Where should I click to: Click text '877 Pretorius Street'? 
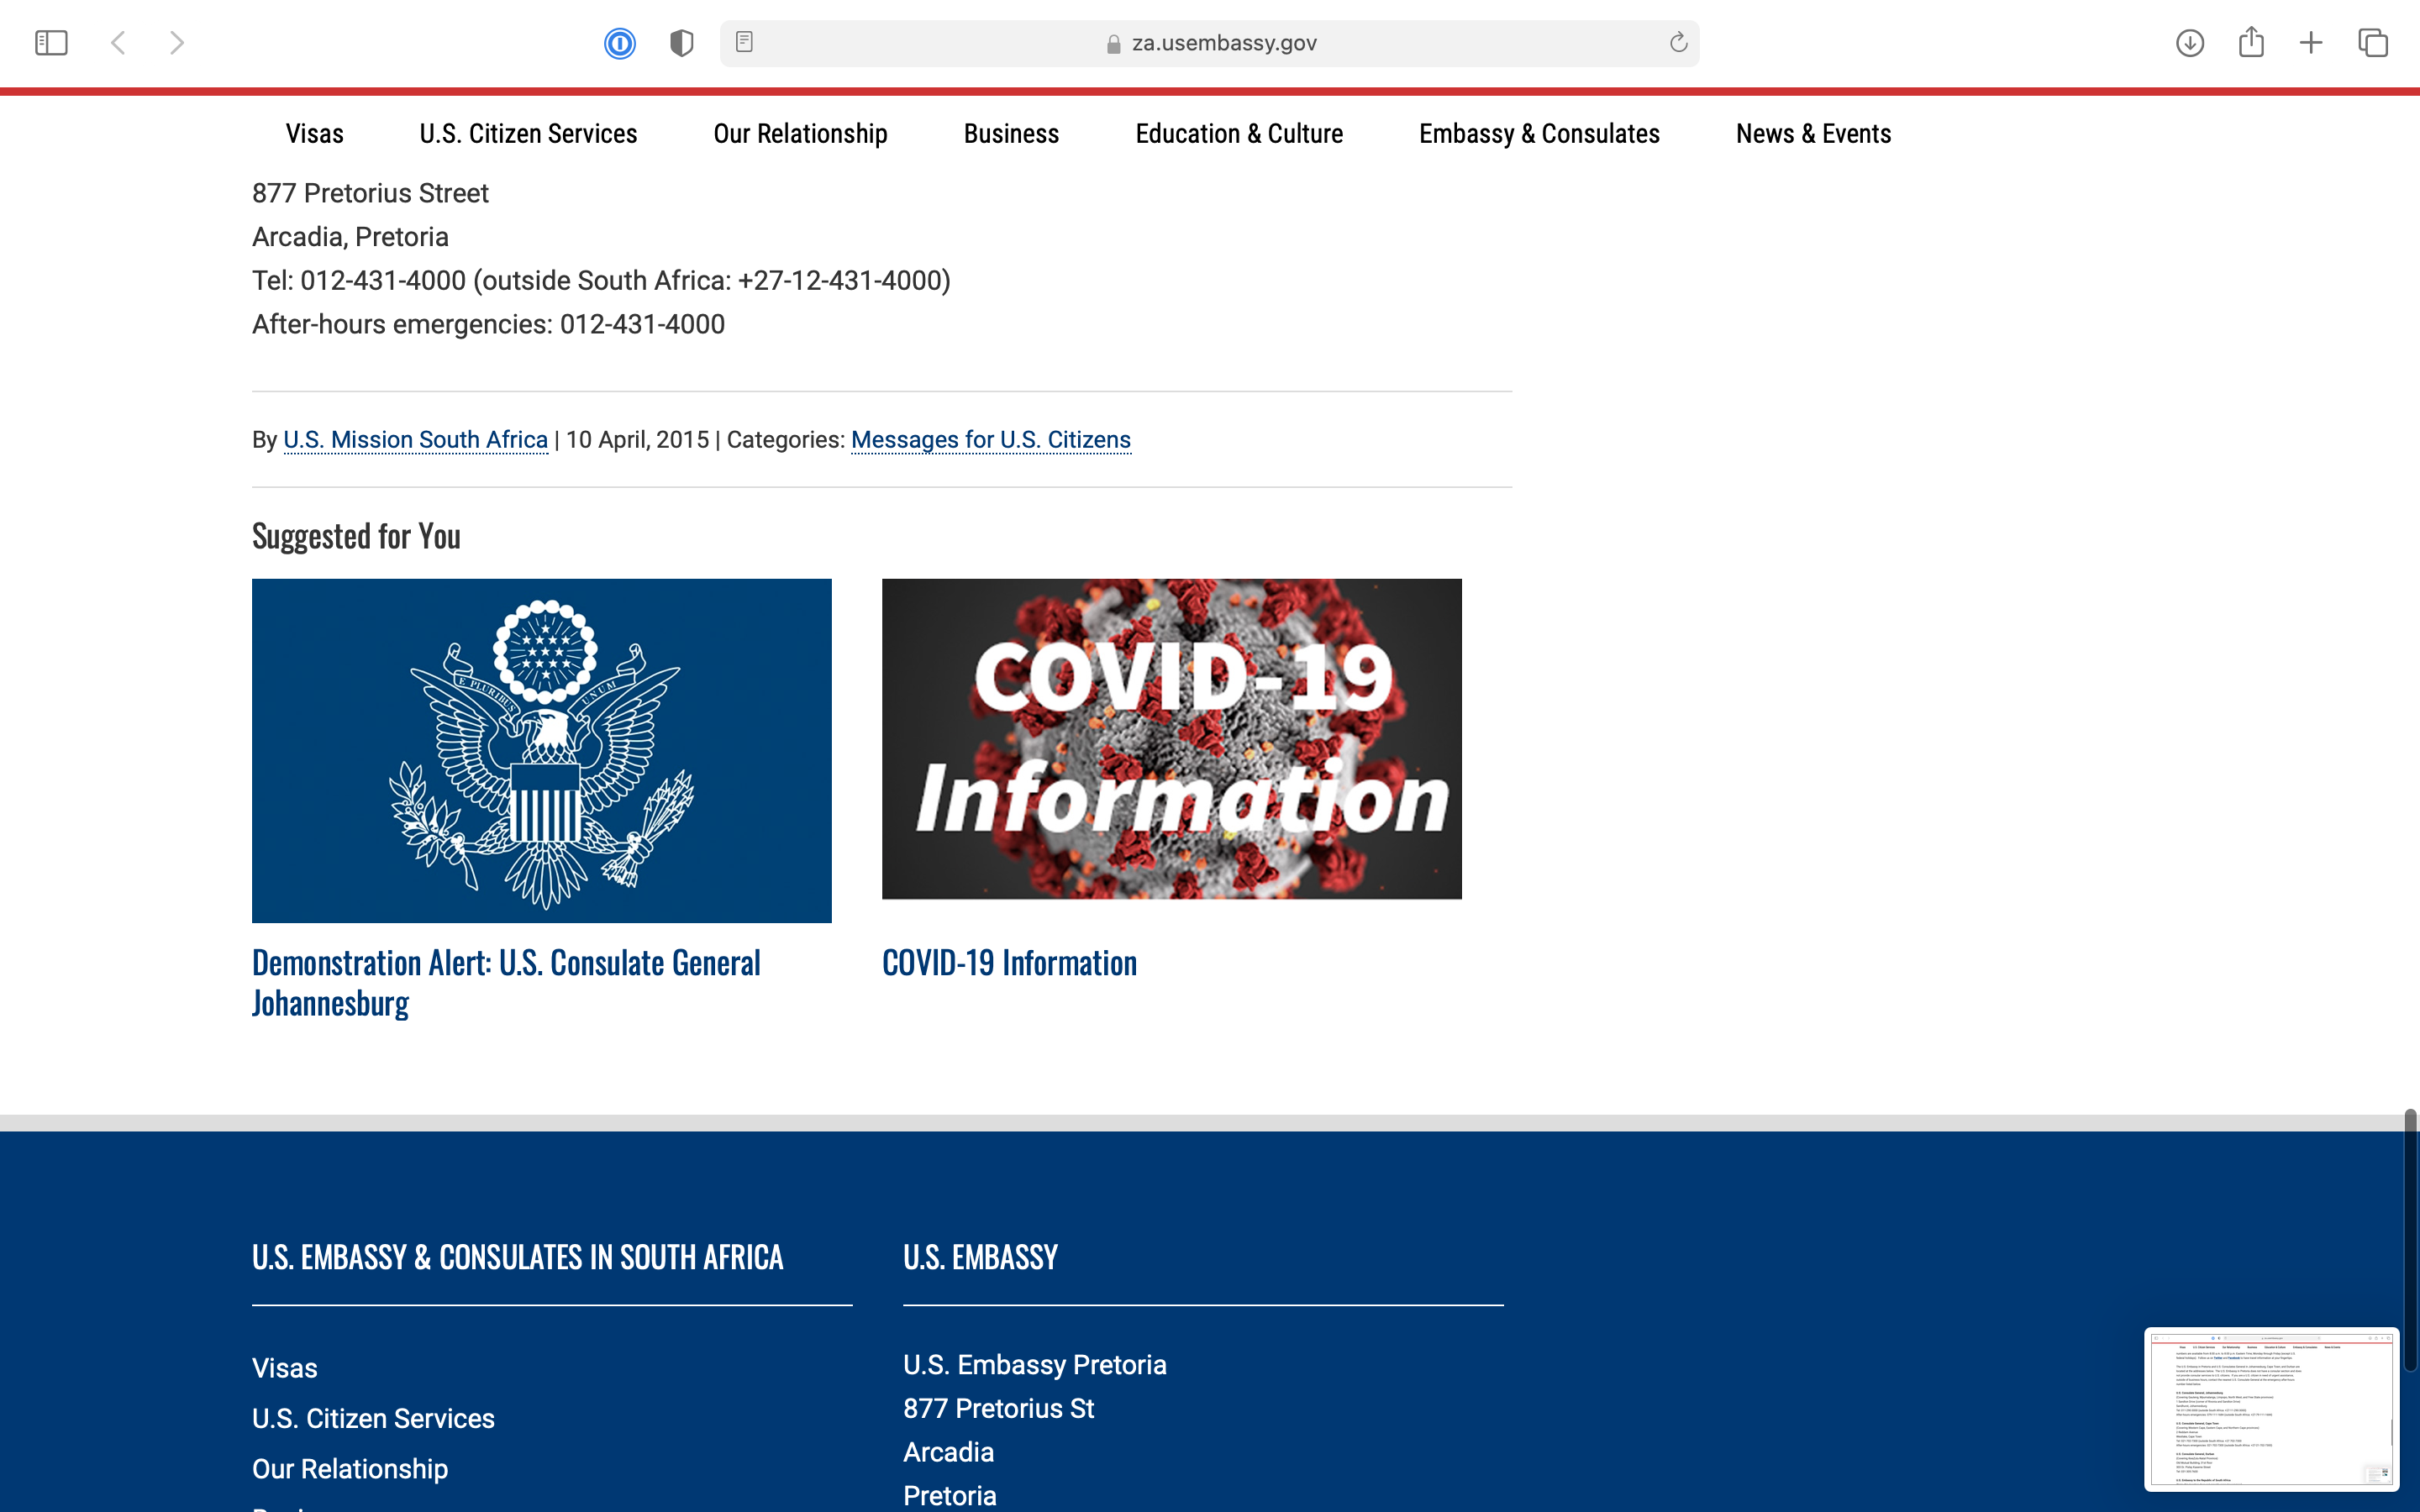370,193
